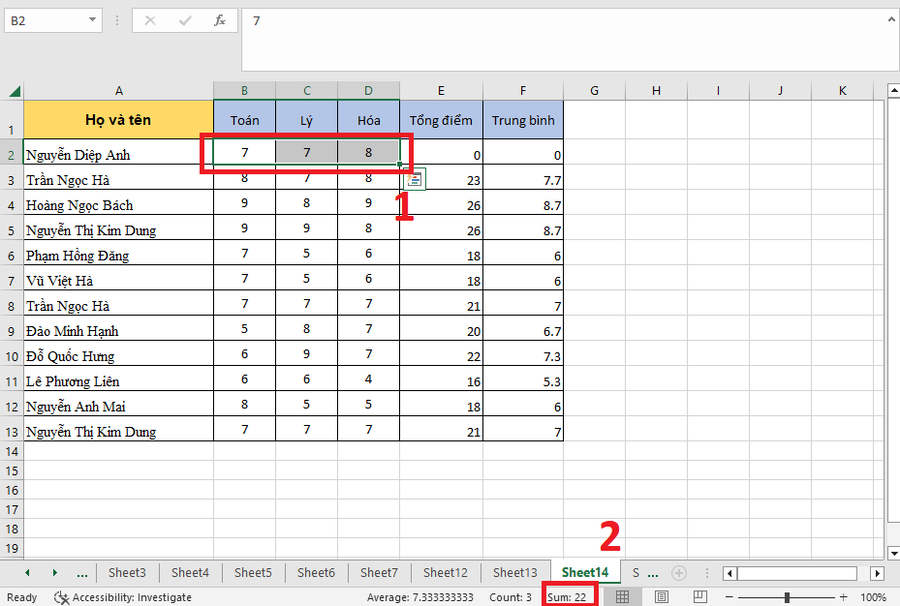Click the 'Hóa' header cell

[368, 120]
